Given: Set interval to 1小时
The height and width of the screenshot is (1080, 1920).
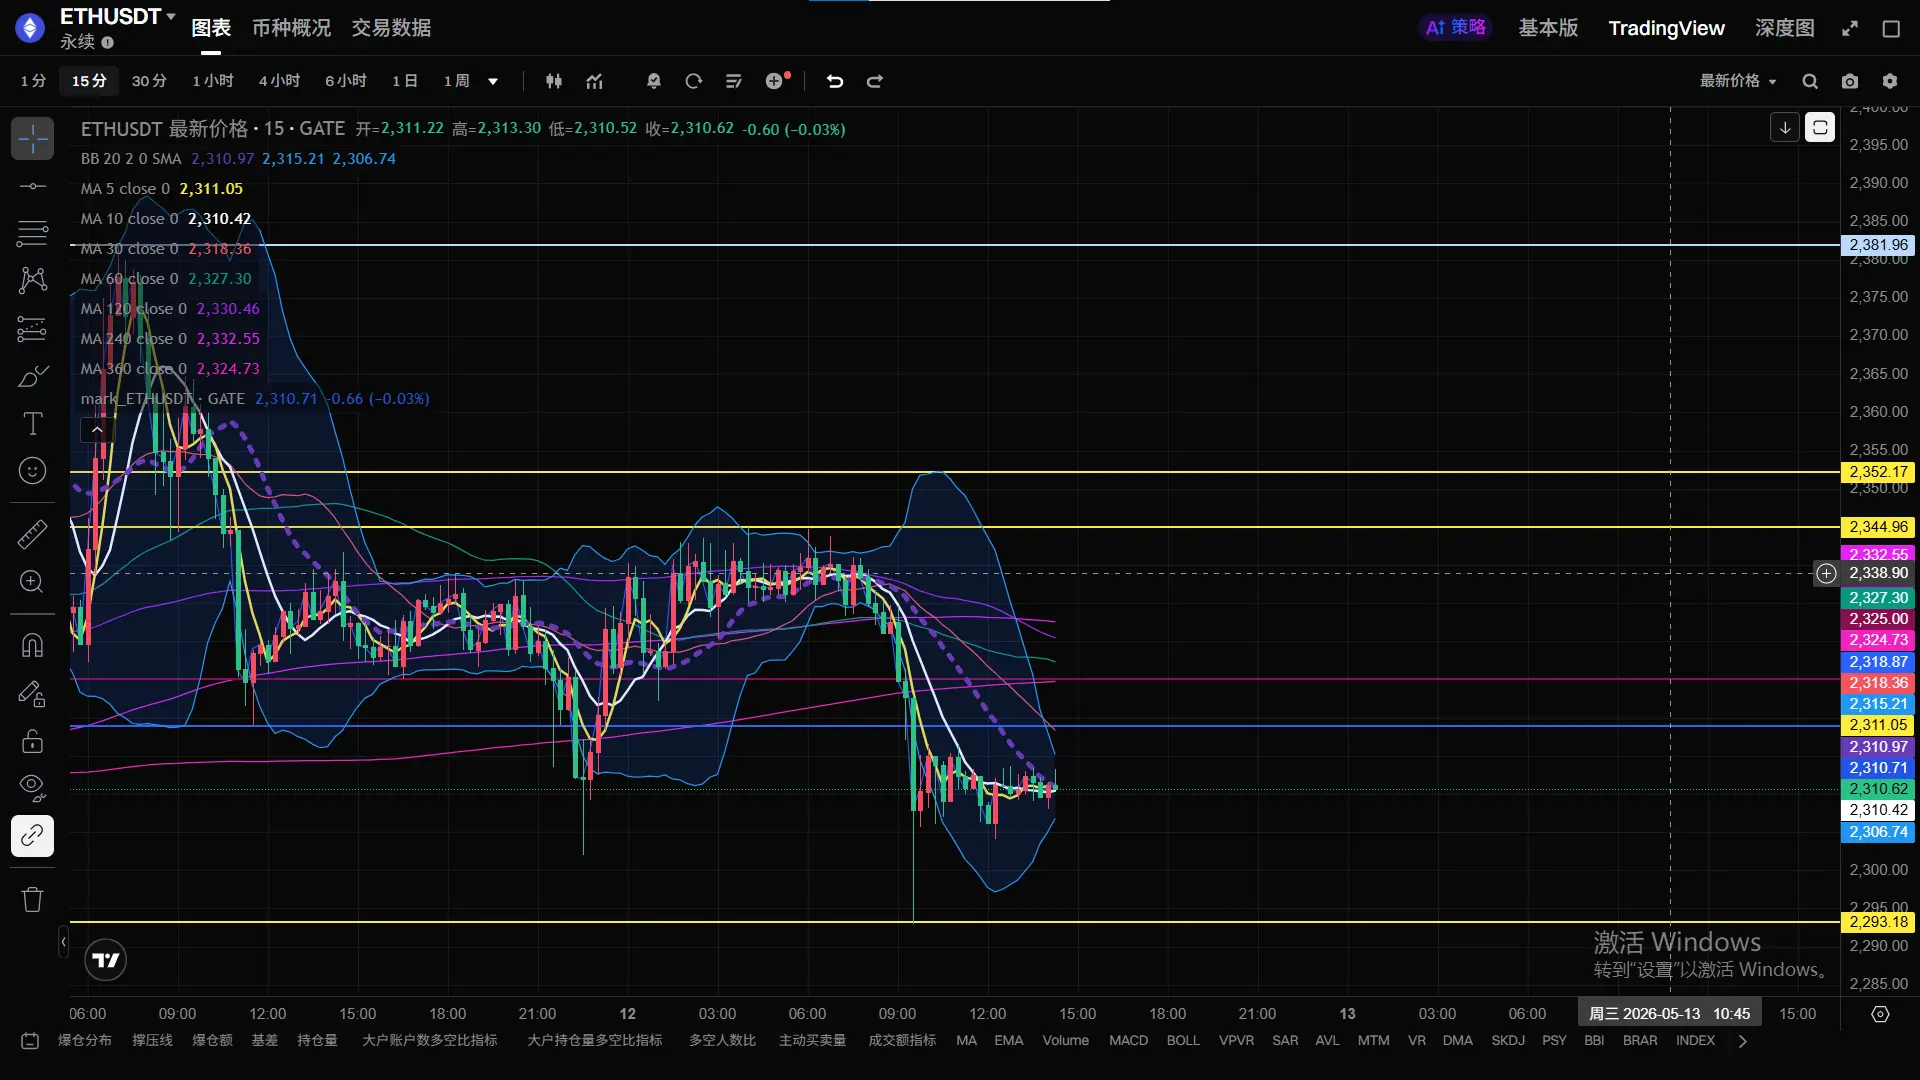Looking at the screenshot, I should [x=213, y=81].
